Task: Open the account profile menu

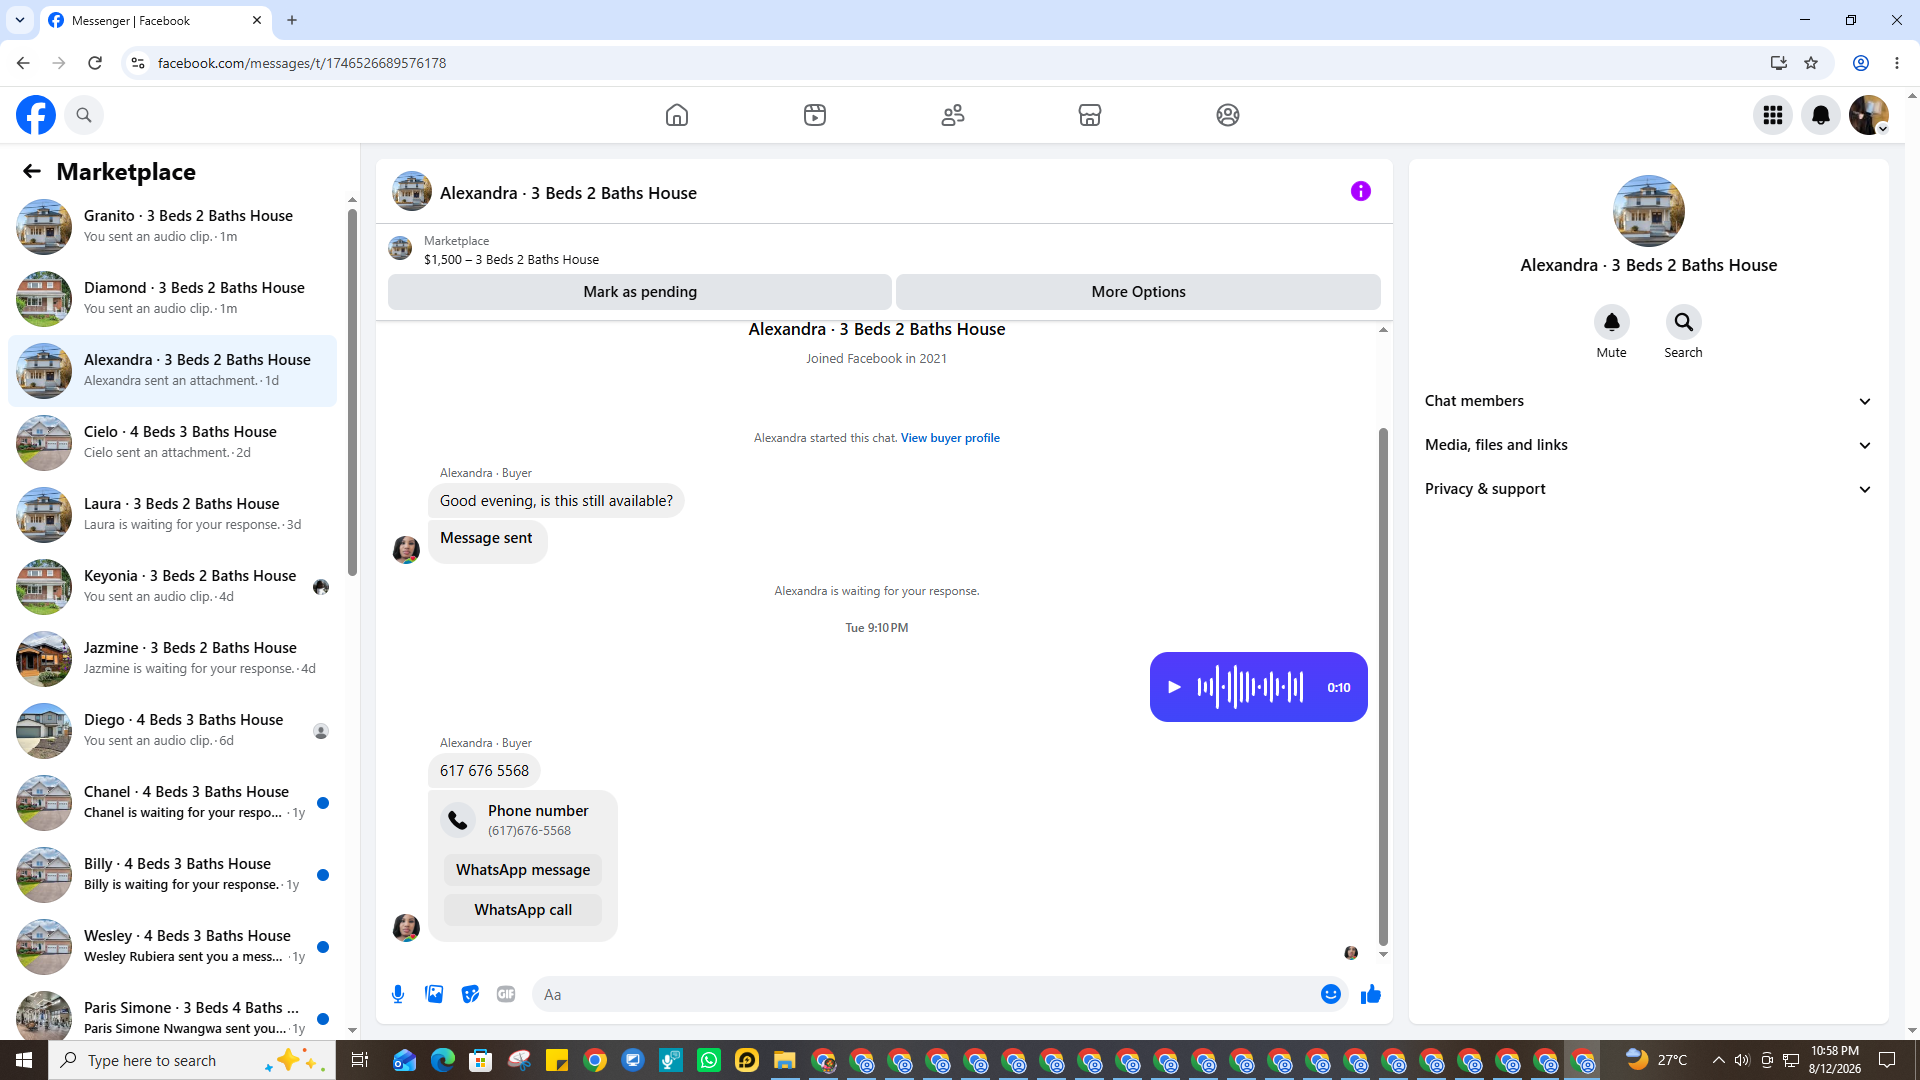Action: coord(1869,115)
